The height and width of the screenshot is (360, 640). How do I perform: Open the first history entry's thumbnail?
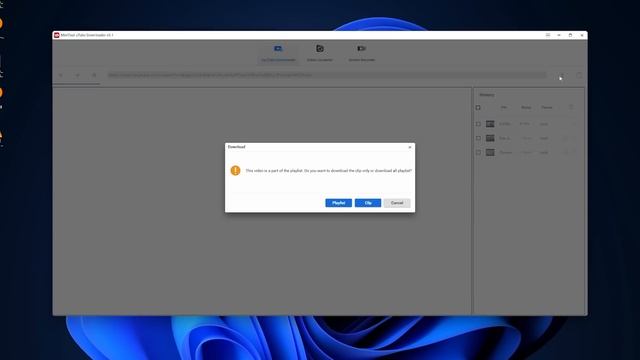point(490,124)
